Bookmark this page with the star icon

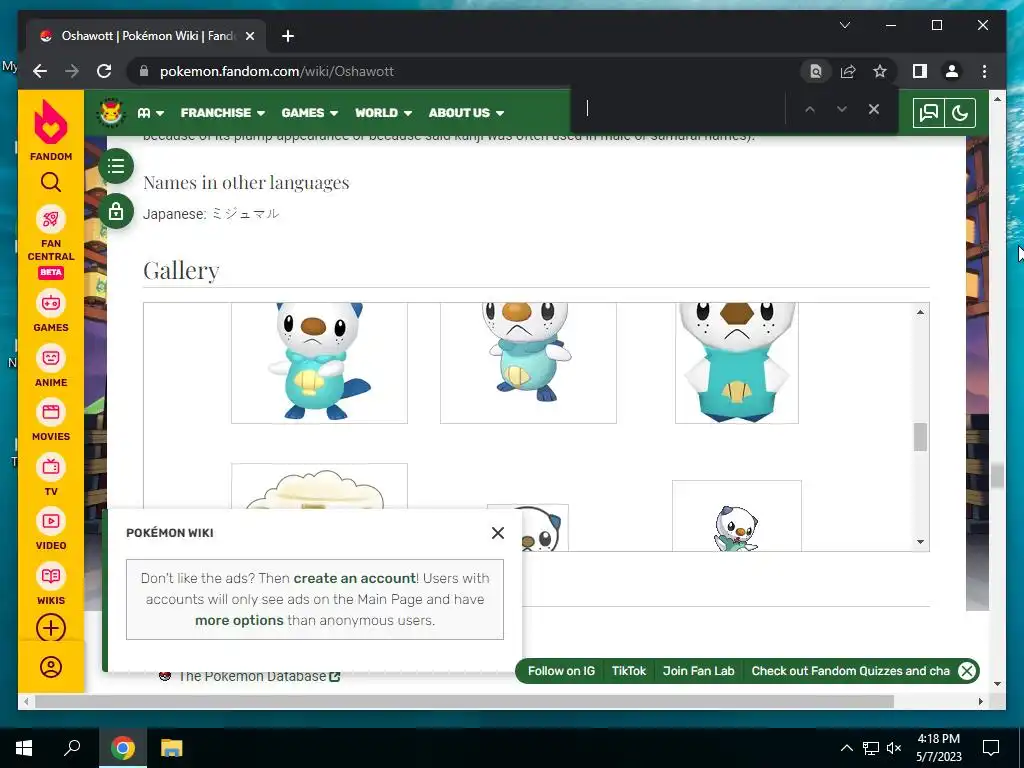pos(880,71)
